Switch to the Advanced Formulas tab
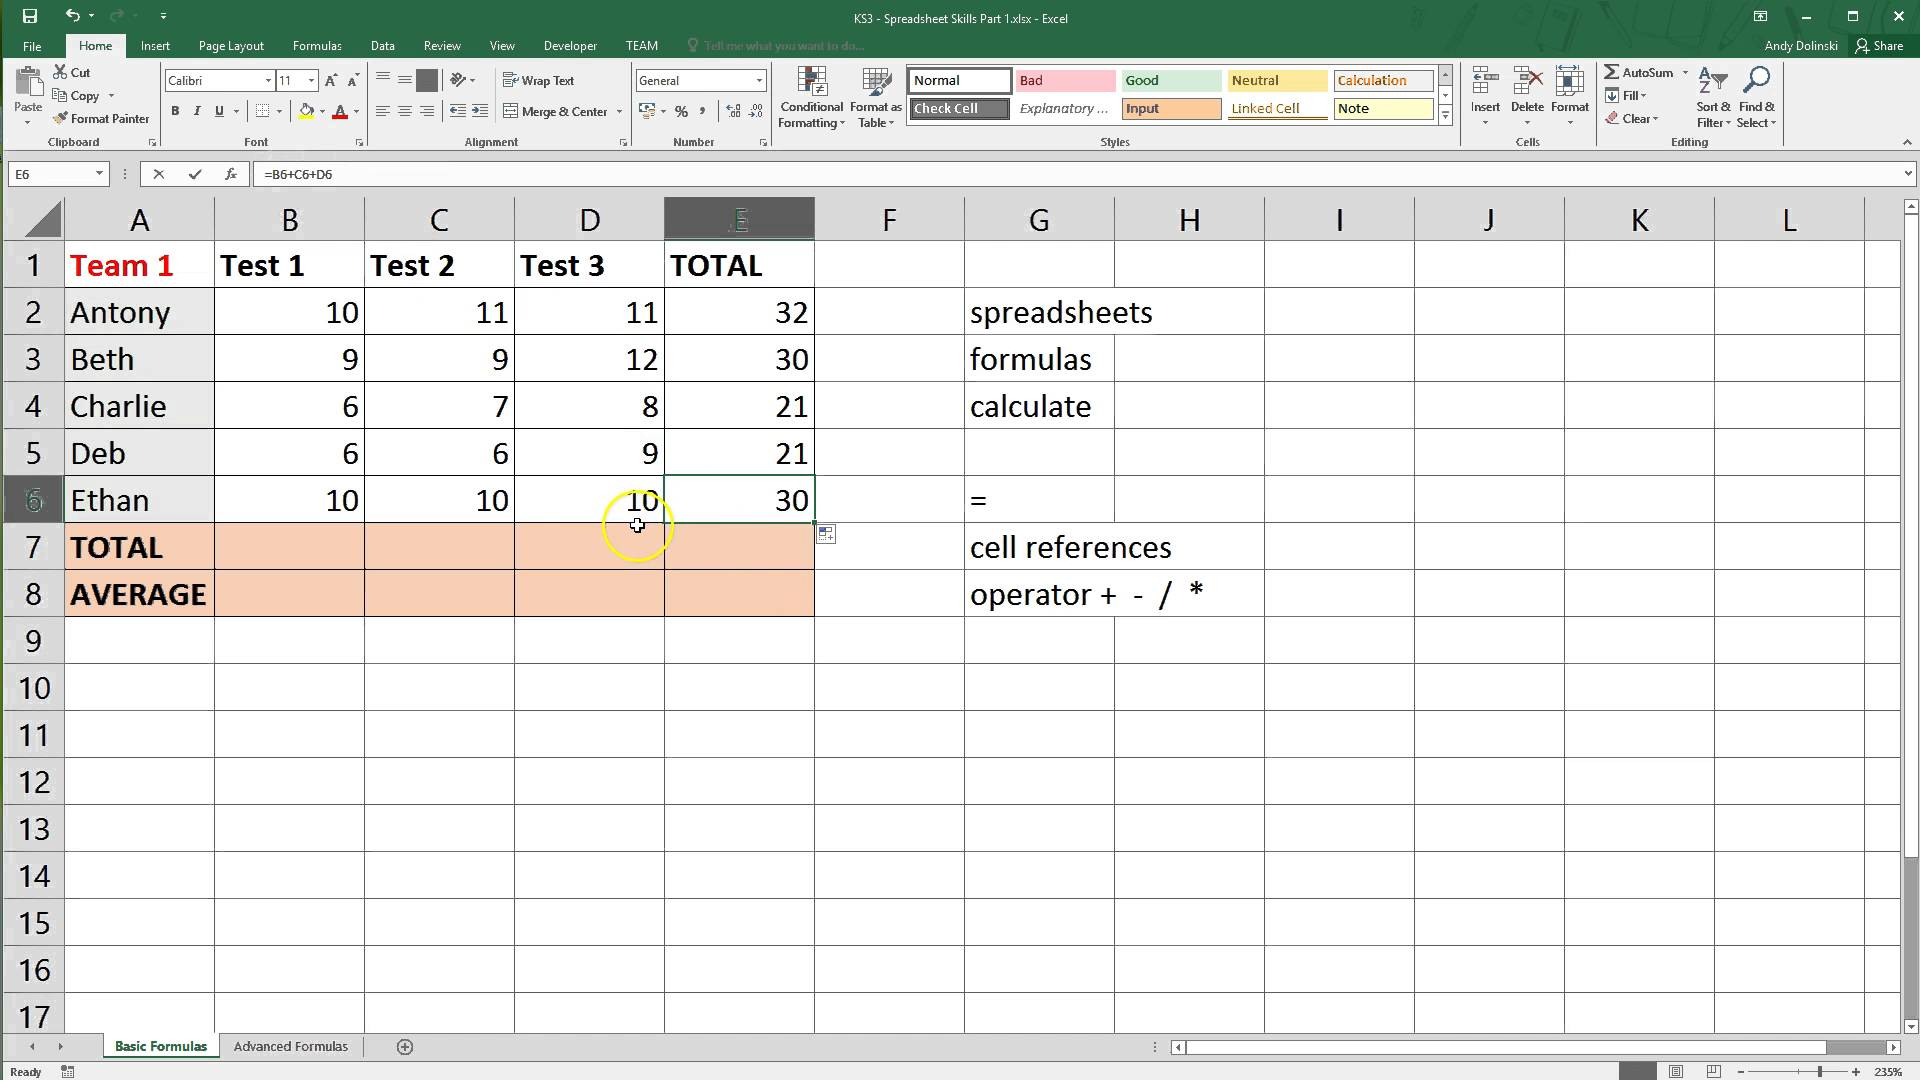This screenshot has height=1080, width=1920. (x=290, y=1046)
